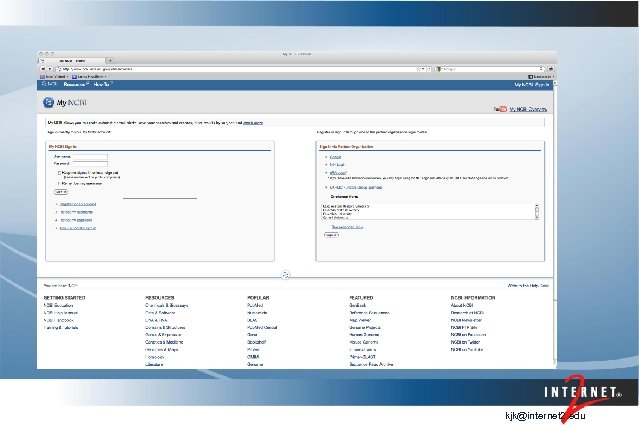Open the My NCBI Overview link

click(528, 109)
